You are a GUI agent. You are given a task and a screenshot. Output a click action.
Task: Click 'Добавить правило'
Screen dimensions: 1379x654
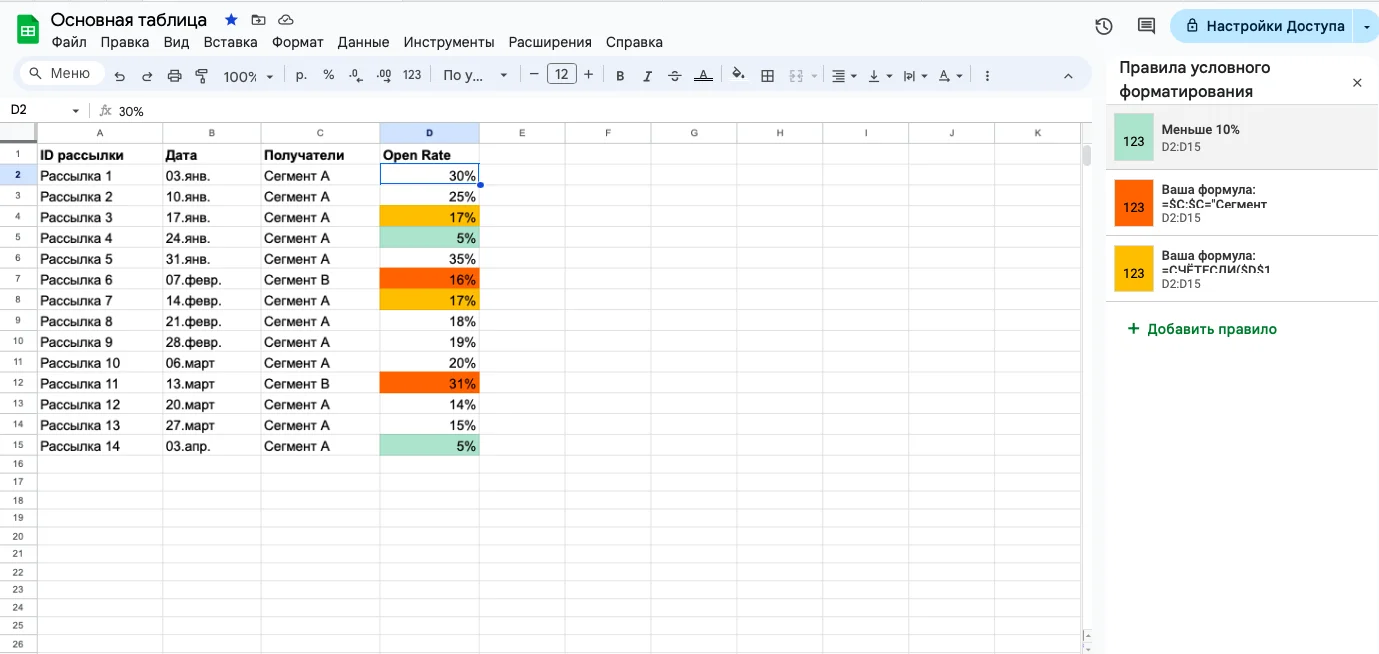[1202, 328]
